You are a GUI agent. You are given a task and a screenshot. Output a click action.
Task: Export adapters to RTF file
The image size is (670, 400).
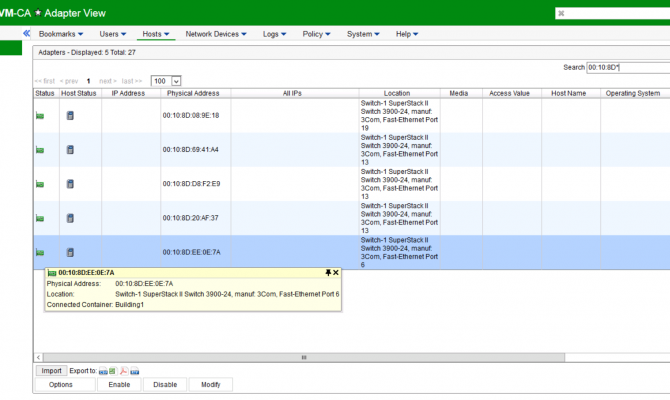[x=134, y=370]
